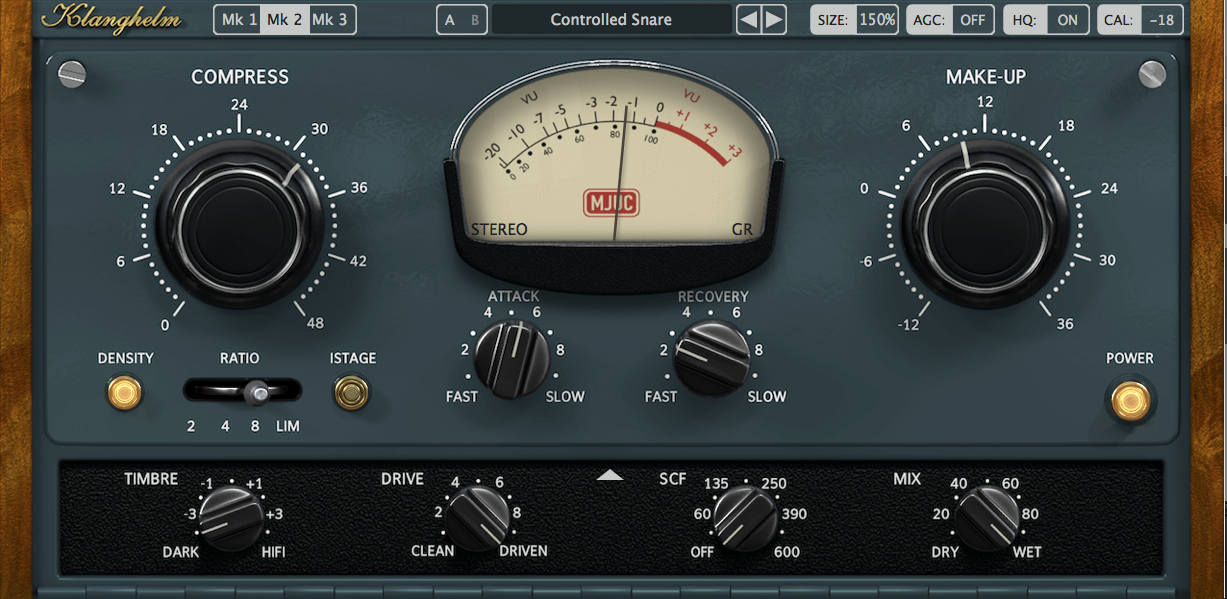Set ratio to 4
The width and height of the screenshot is (1227, 599).
pyautogui.click(x=225, y=426)
